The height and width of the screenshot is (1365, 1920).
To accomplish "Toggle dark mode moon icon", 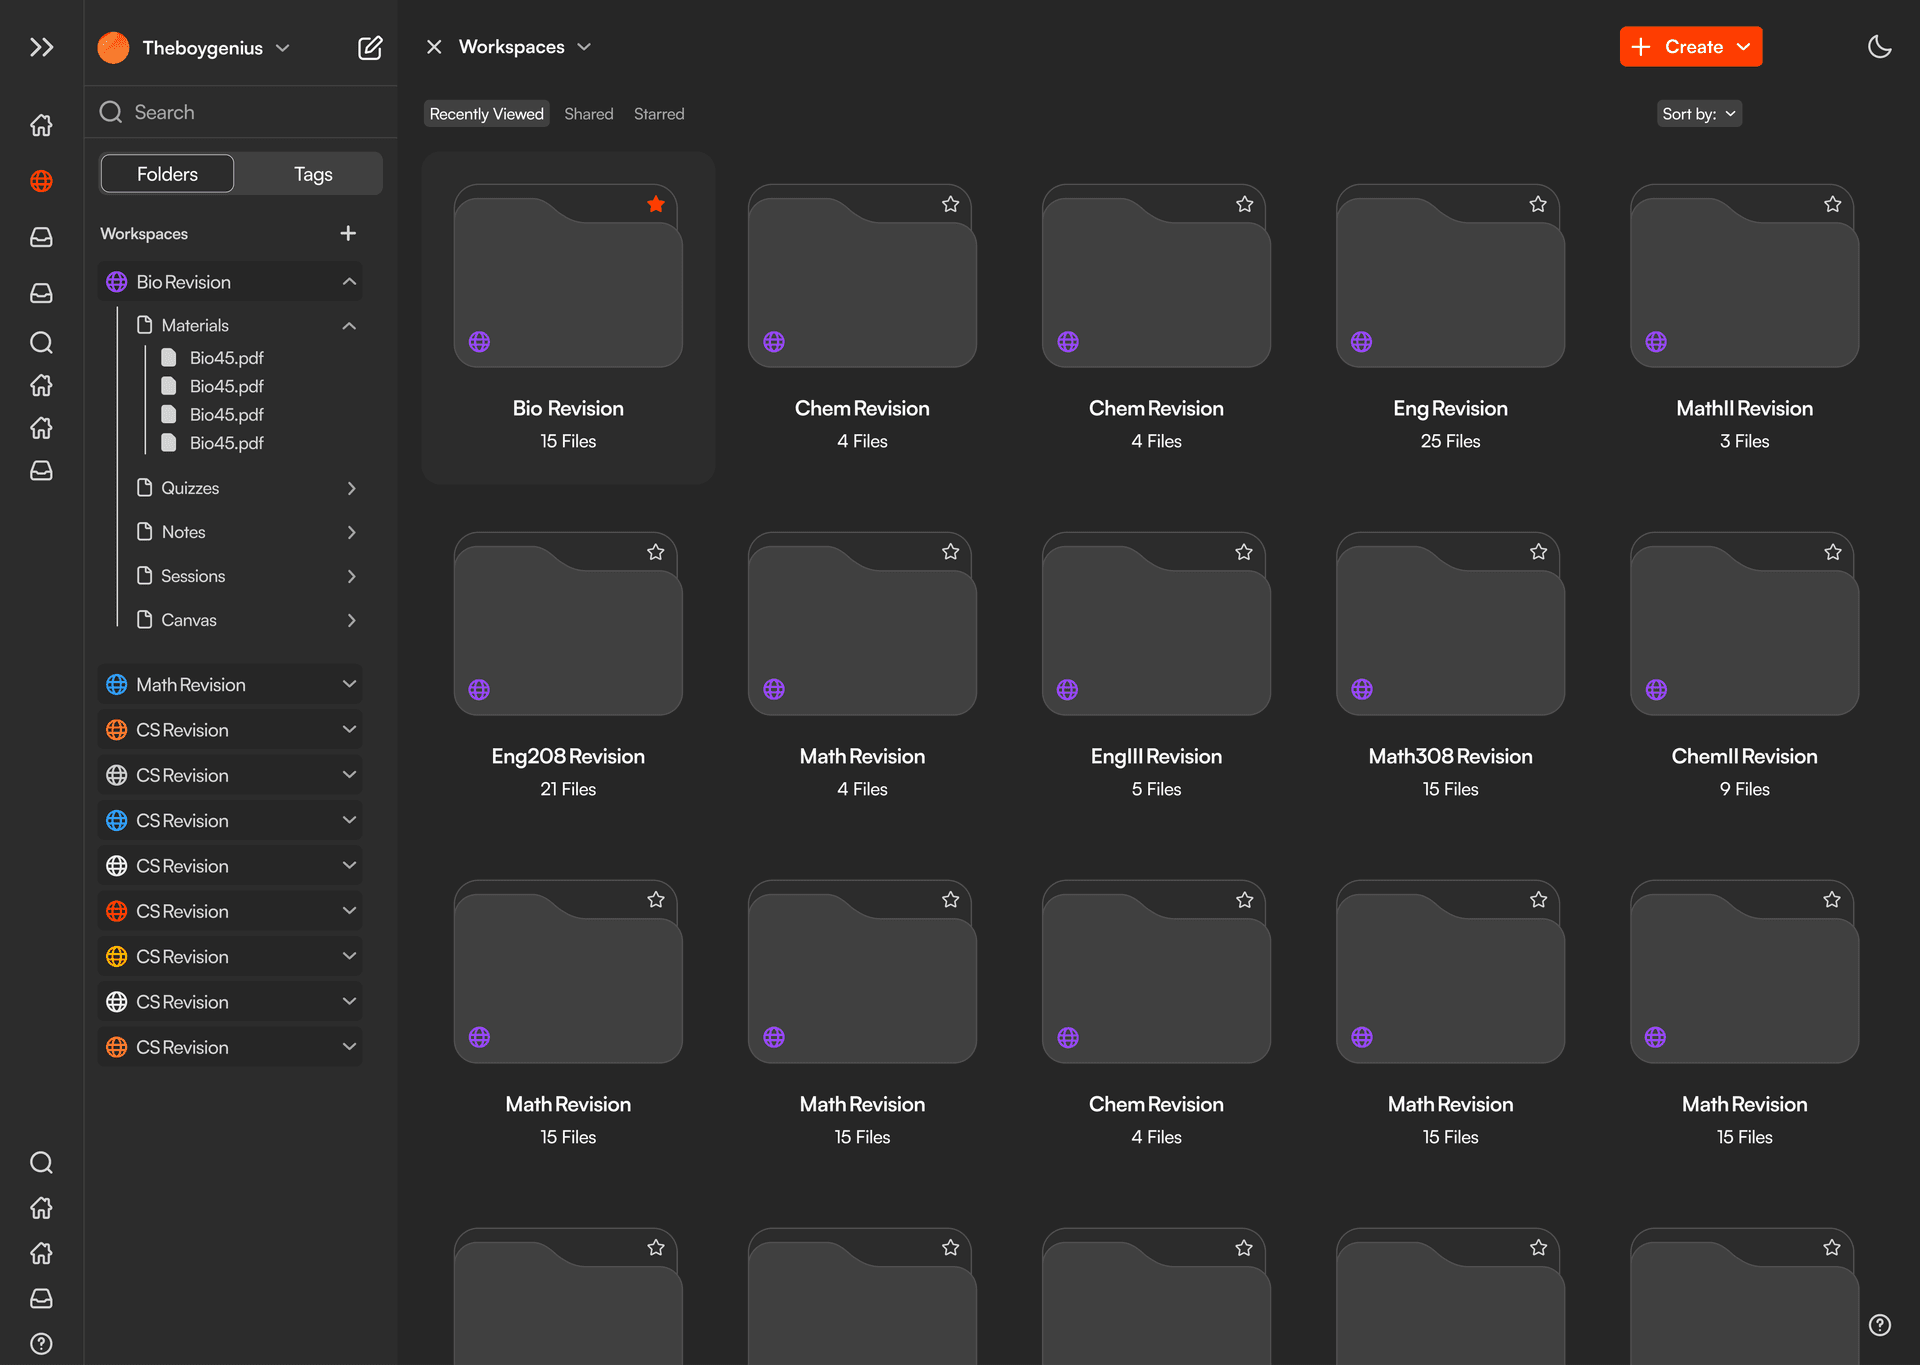I will tap(1879, 47).
